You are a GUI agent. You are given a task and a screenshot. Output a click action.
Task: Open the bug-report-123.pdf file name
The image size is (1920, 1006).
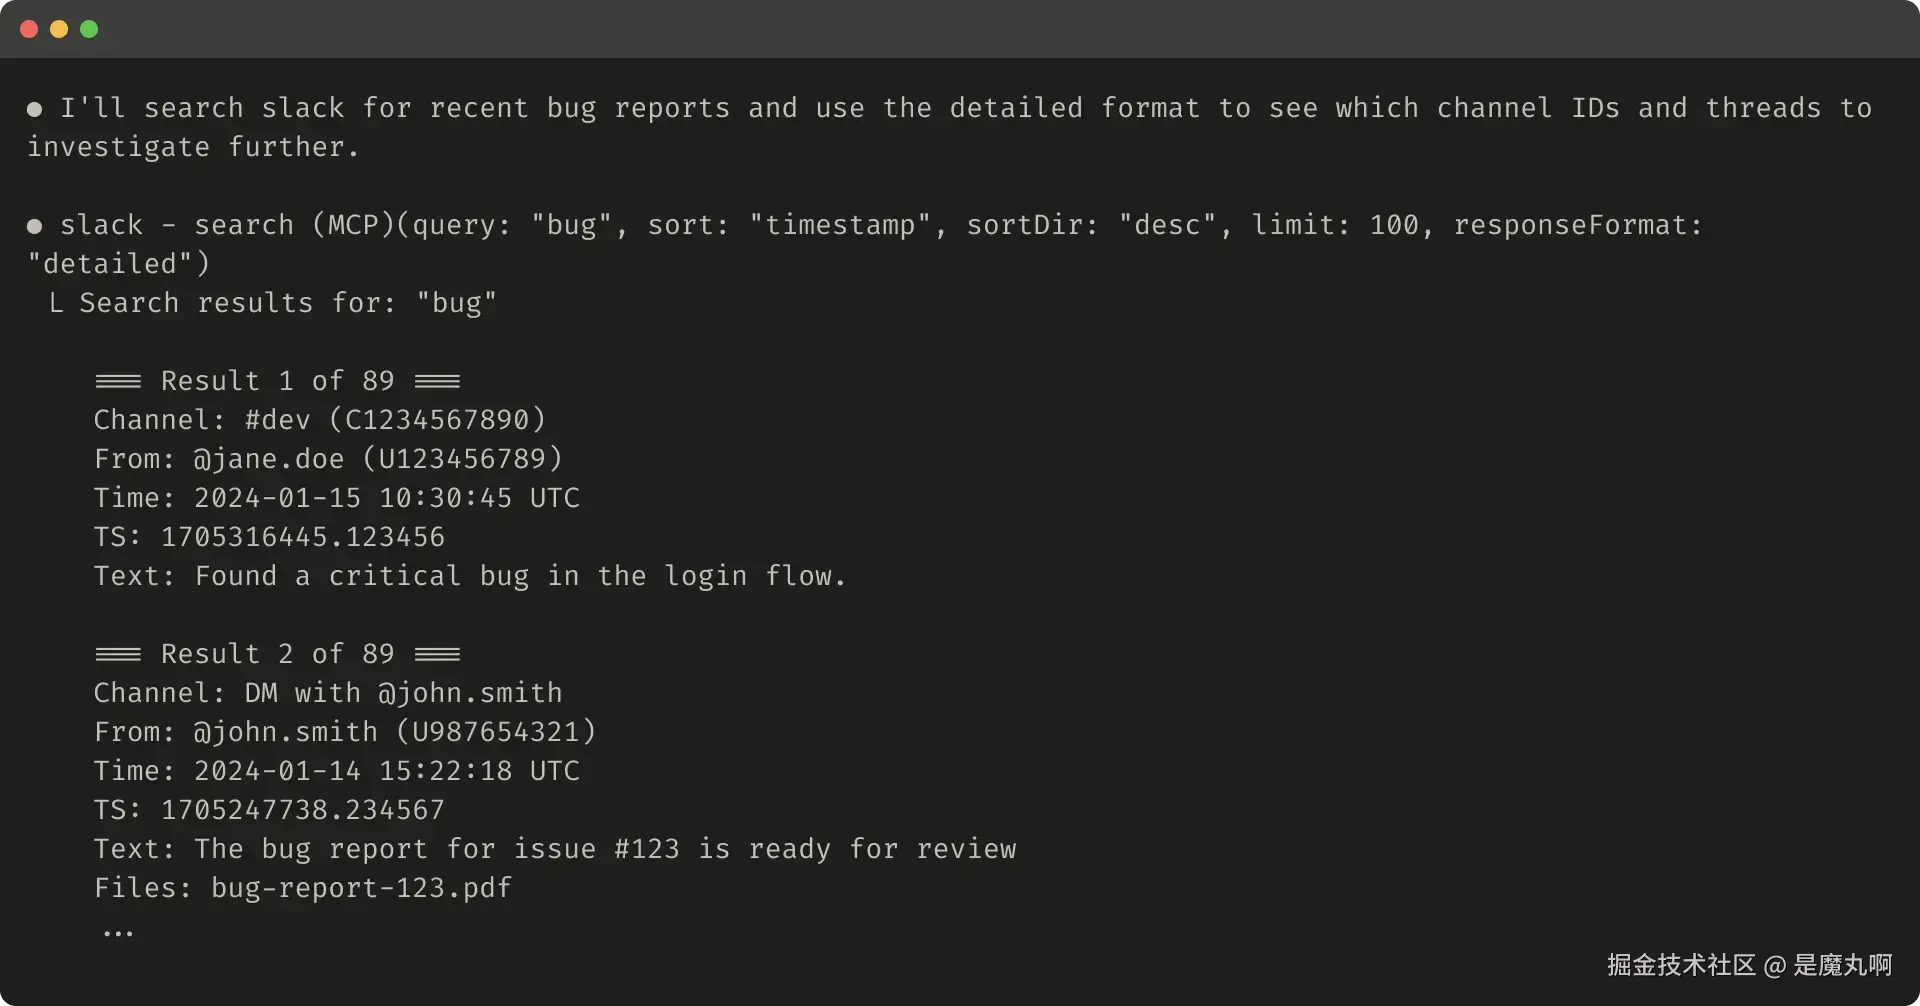[x=361, y=888]
